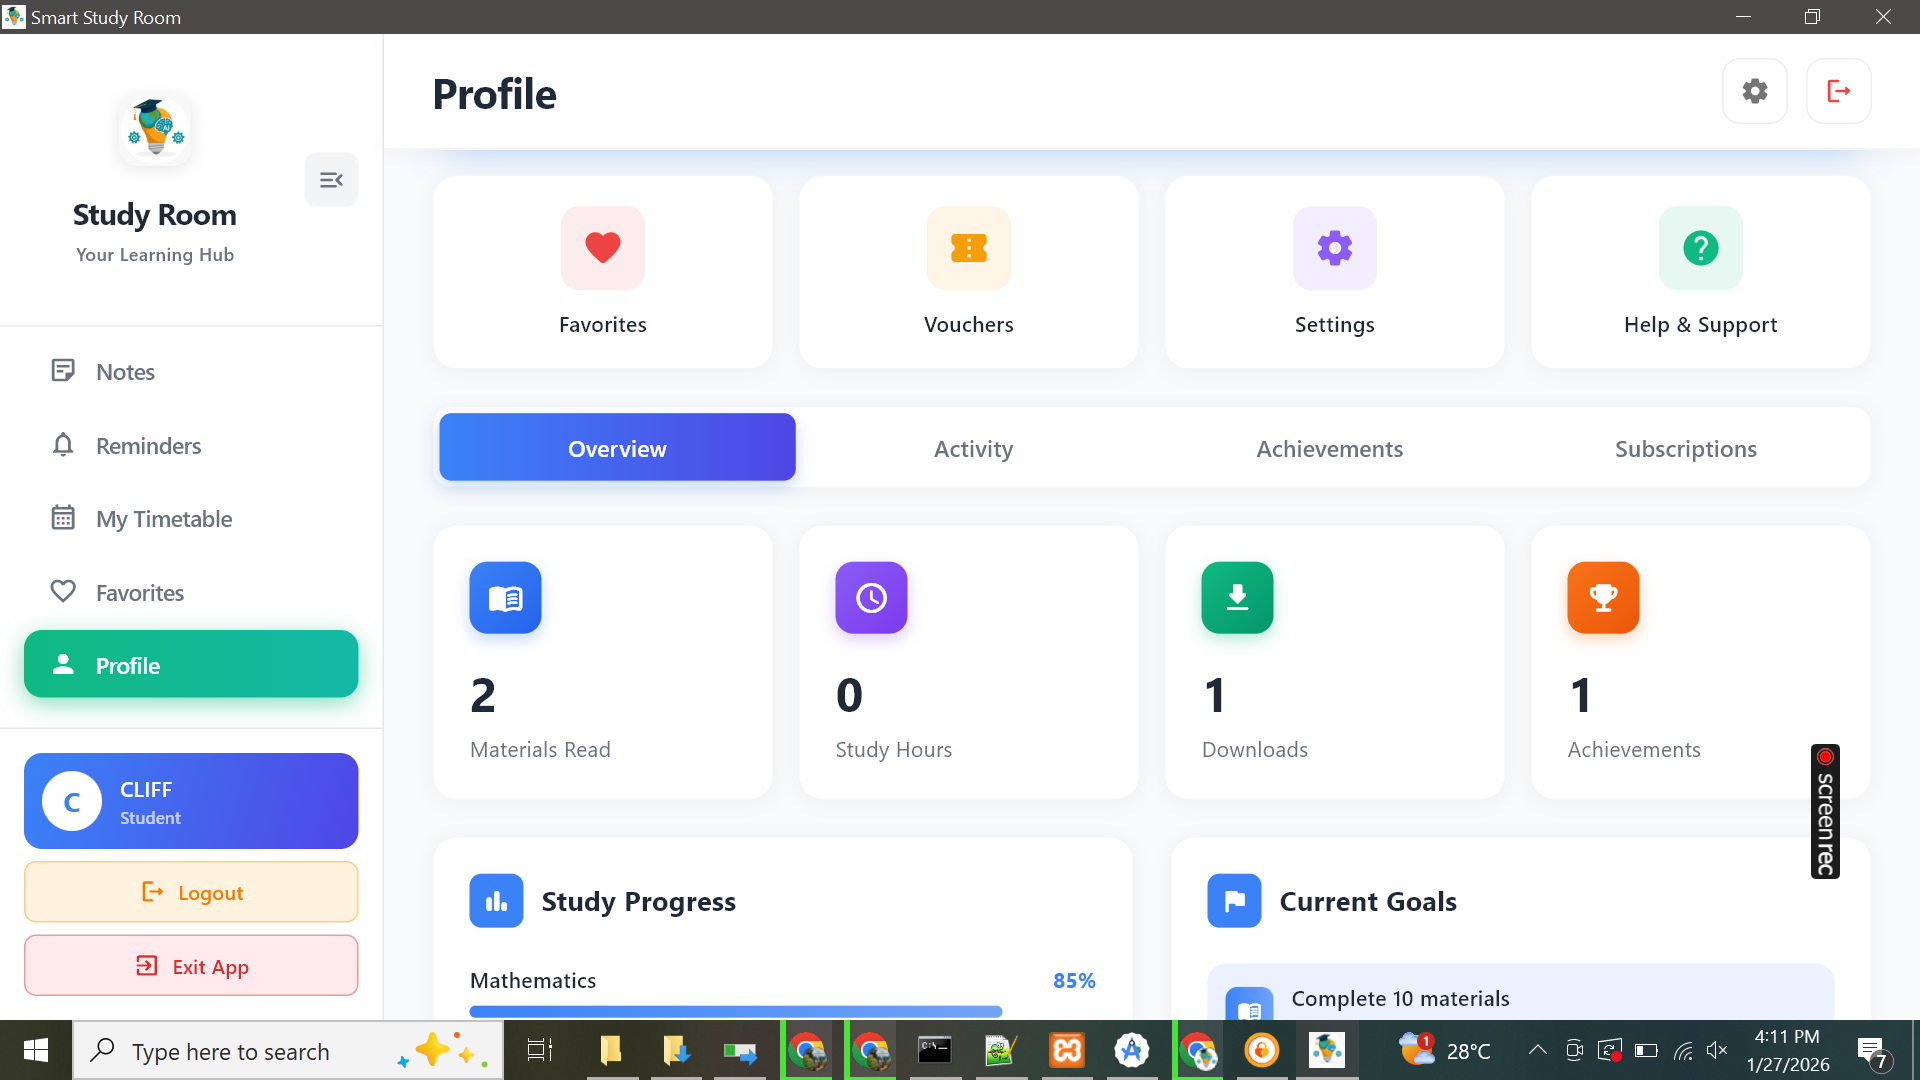Click the taskbar search field
This screenshot has width=1920, height=1080.
[260, 1050]
